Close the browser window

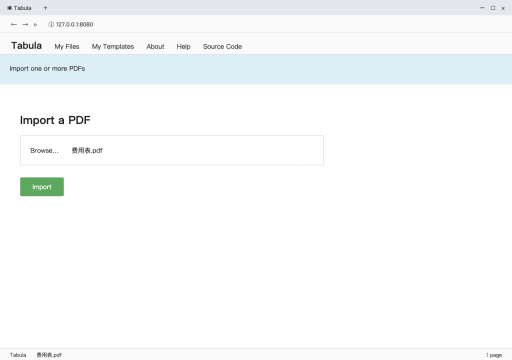click(x=503, y=8)
